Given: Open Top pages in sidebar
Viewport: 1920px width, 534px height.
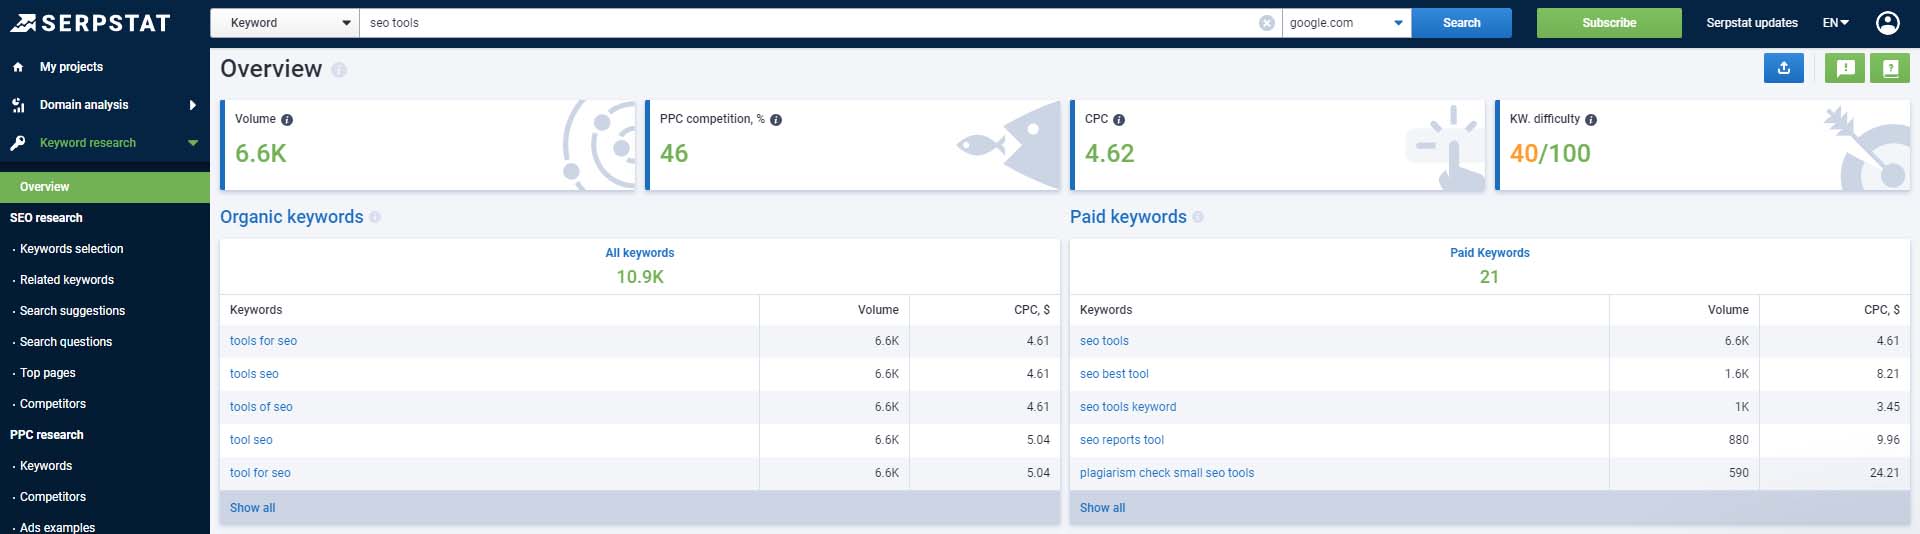Looking at the screenshot, I should 48,373.
